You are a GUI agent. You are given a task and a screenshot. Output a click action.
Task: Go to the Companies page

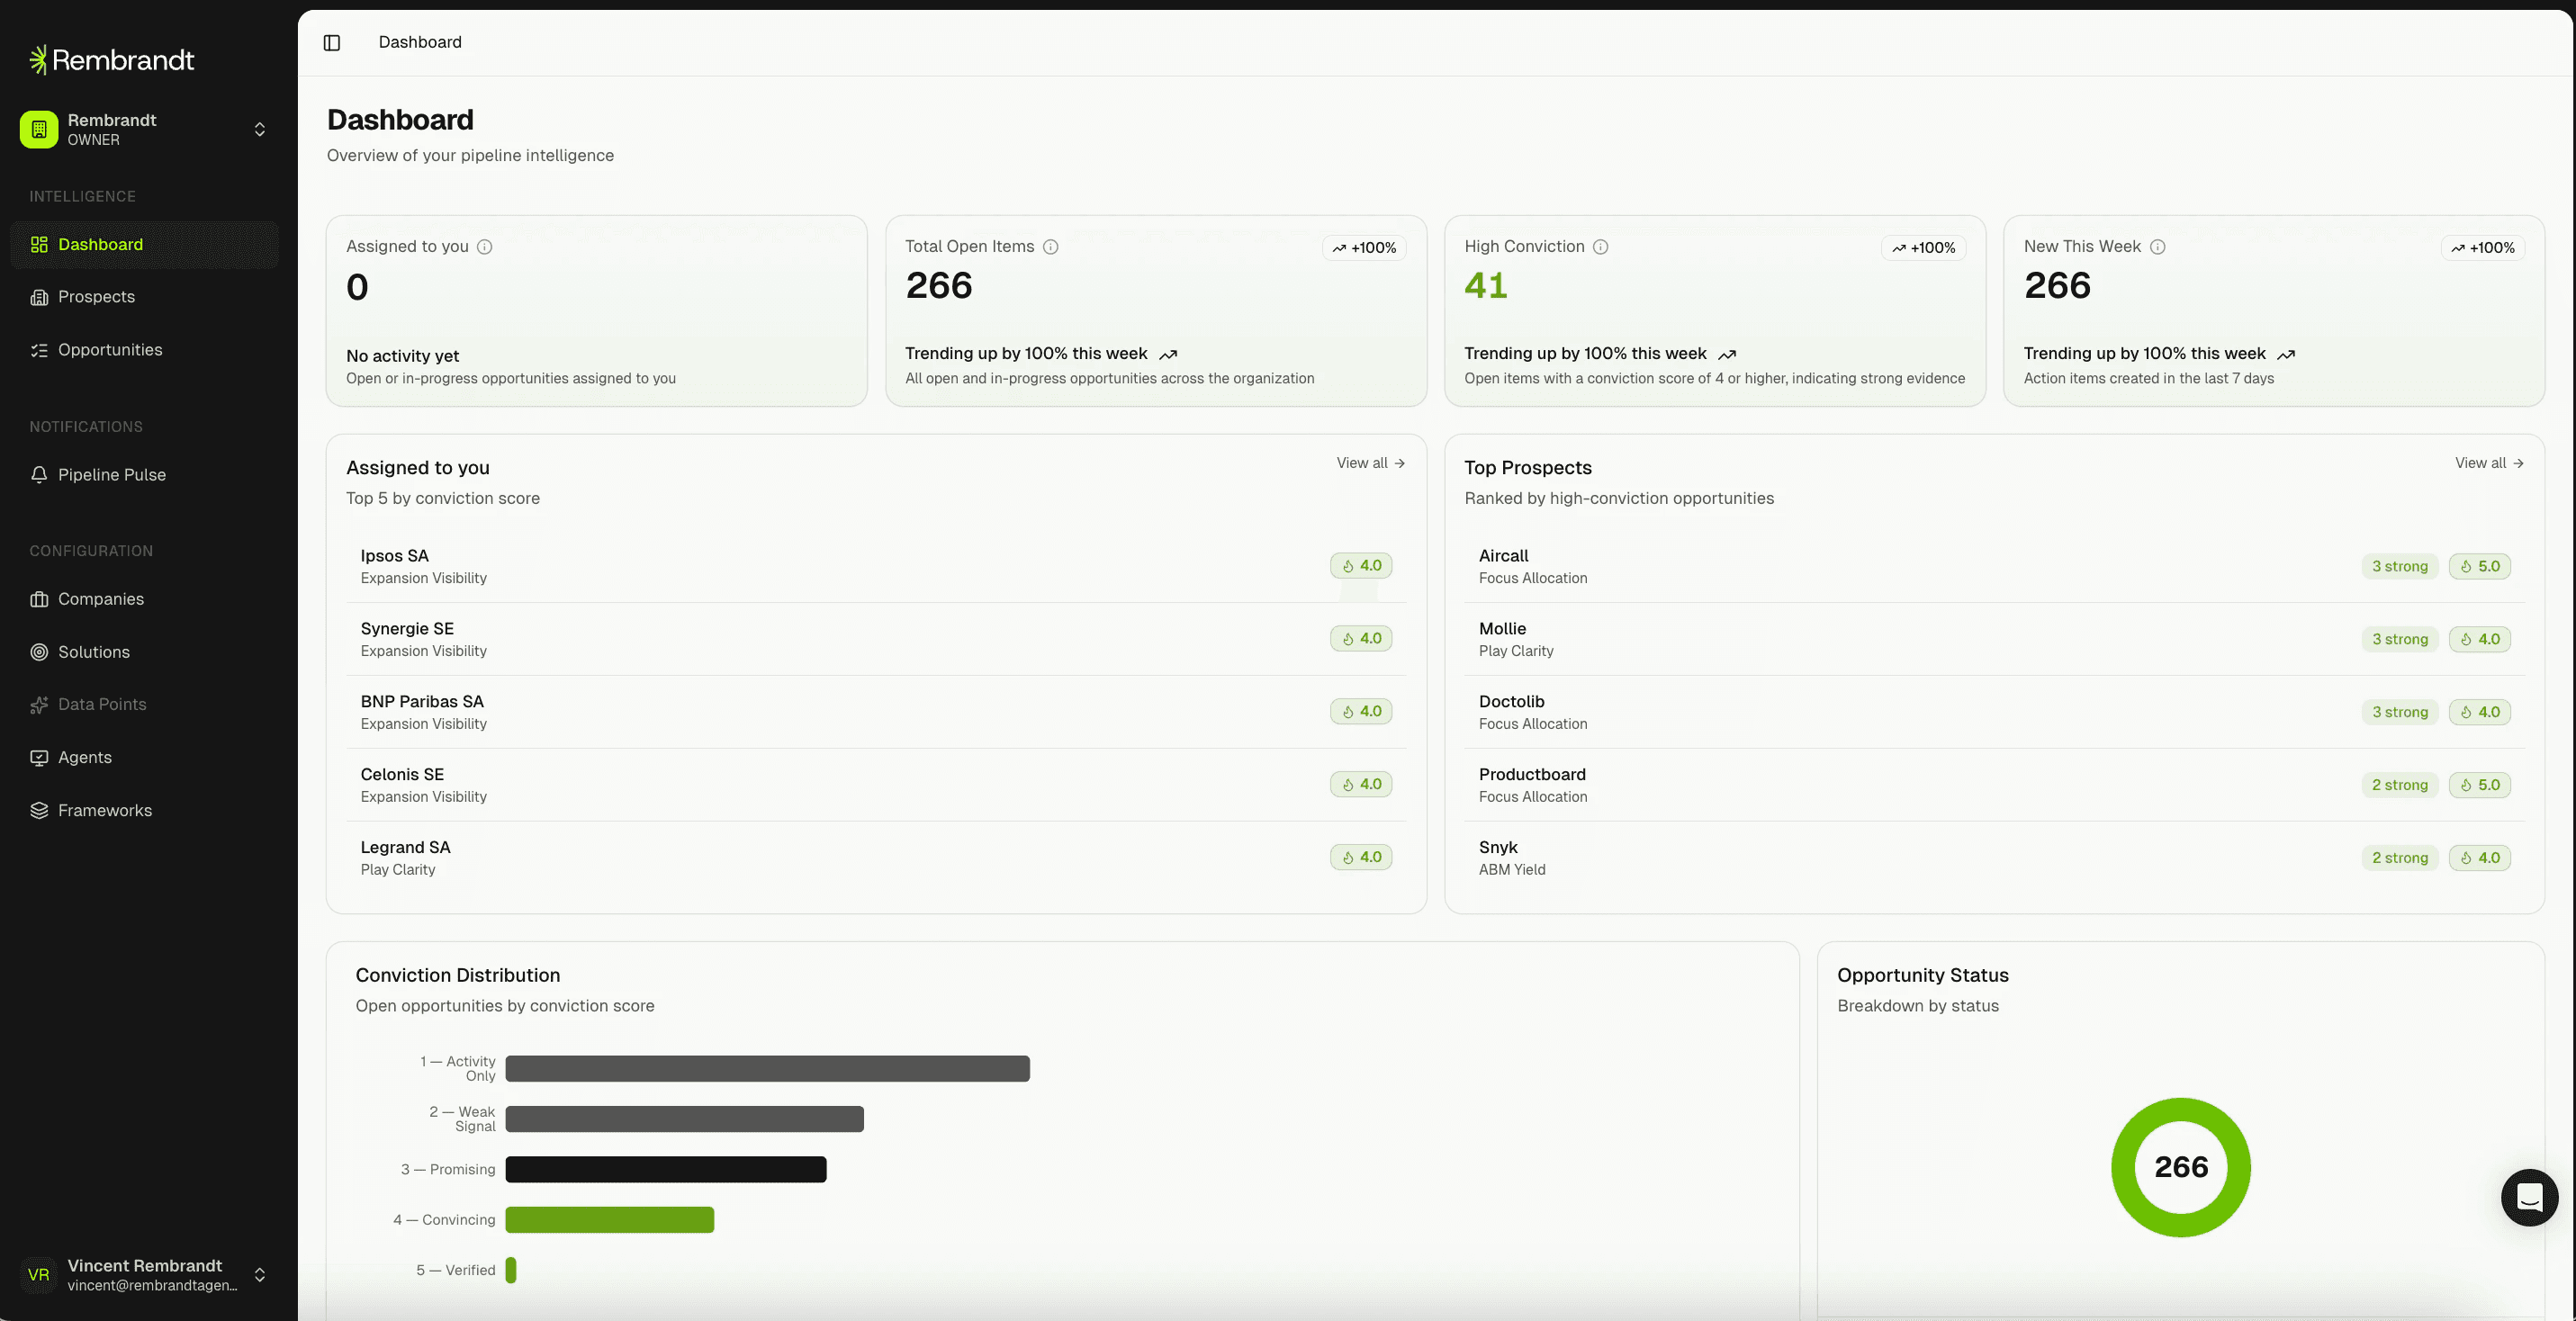[100, 599]
